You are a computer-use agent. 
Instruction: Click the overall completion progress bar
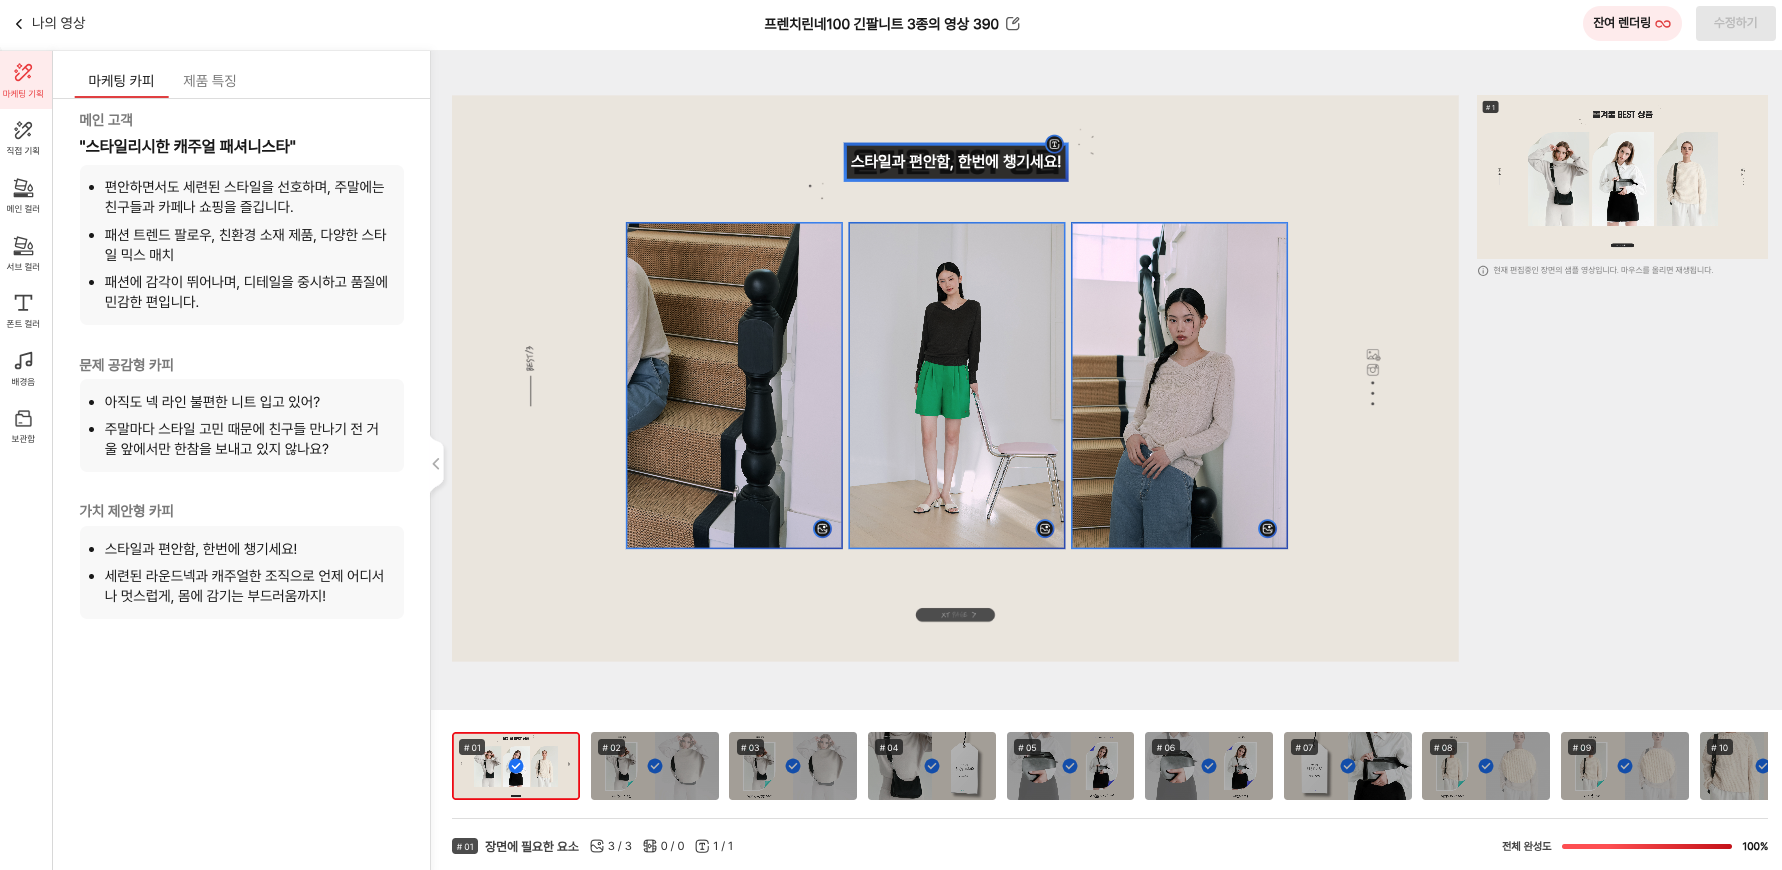(x=1647, y=846)
